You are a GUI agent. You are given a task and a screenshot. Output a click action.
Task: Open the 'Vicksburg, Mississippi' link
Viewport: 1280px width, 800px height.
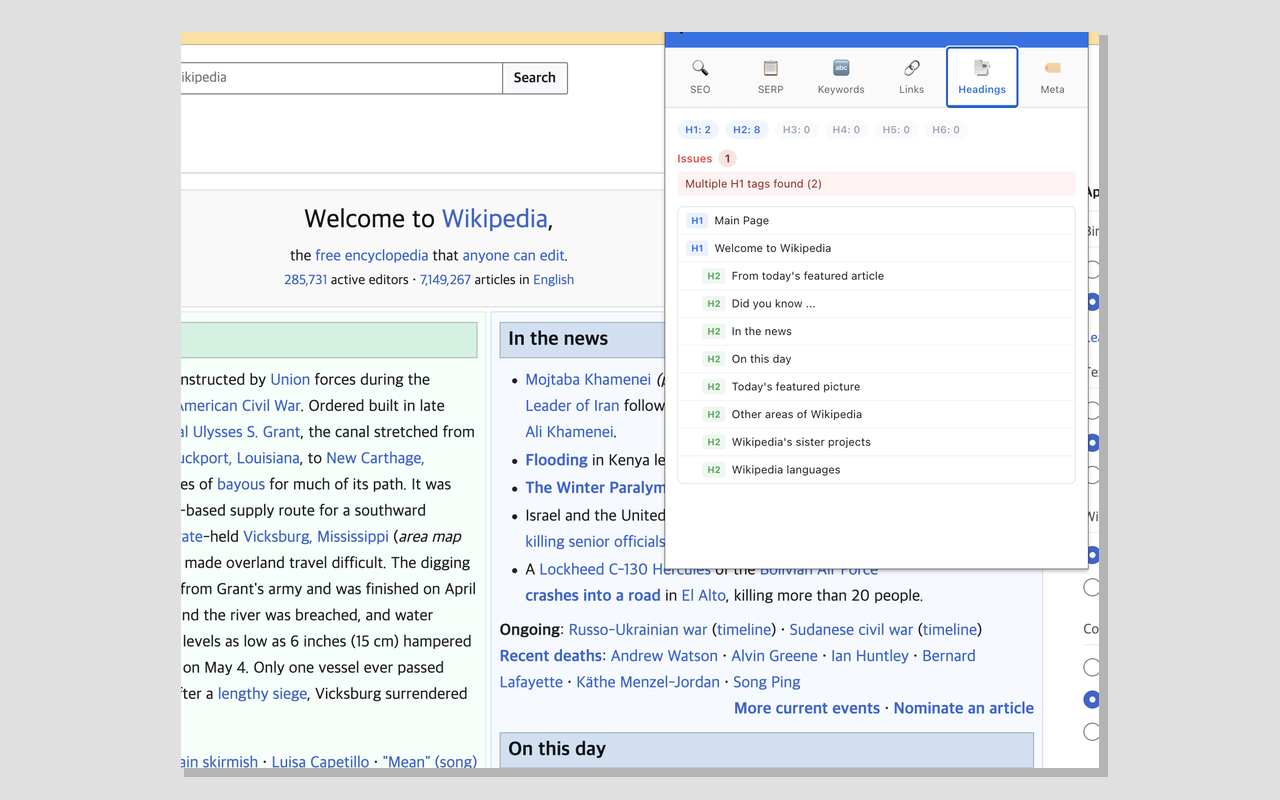click(316, 537)
